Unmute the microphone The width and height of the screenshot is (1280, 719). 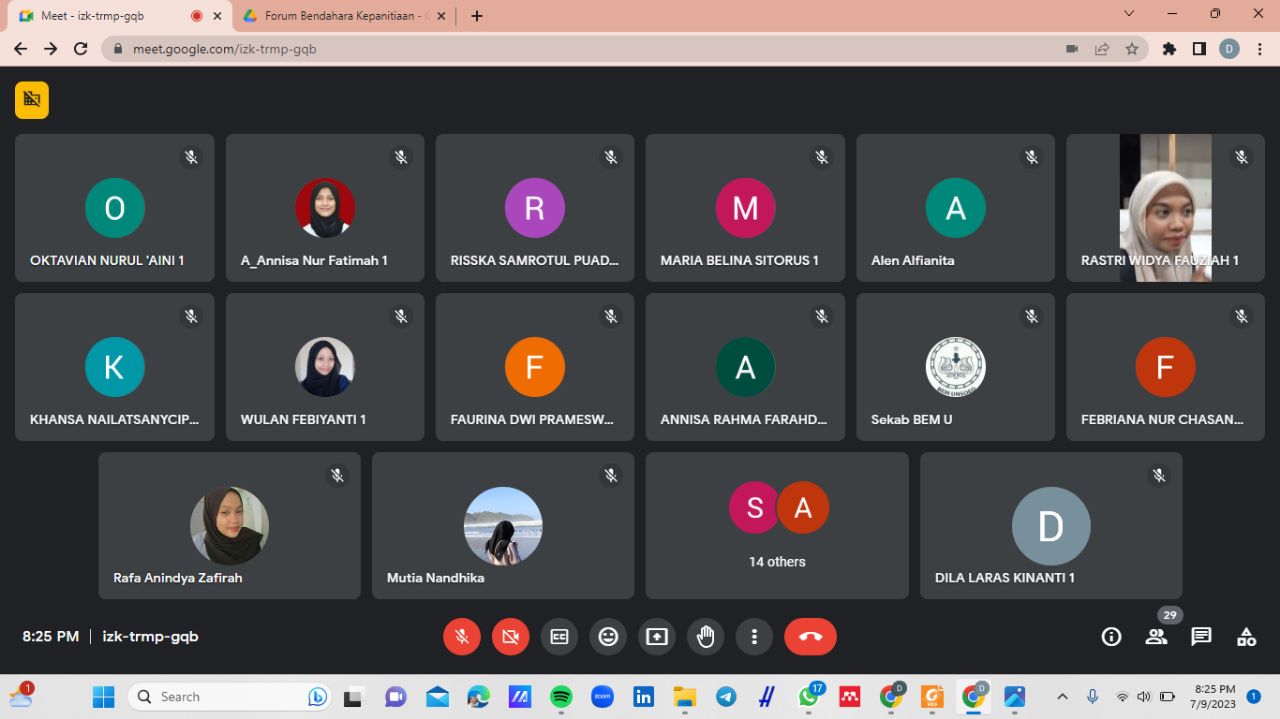pos(461,637)
